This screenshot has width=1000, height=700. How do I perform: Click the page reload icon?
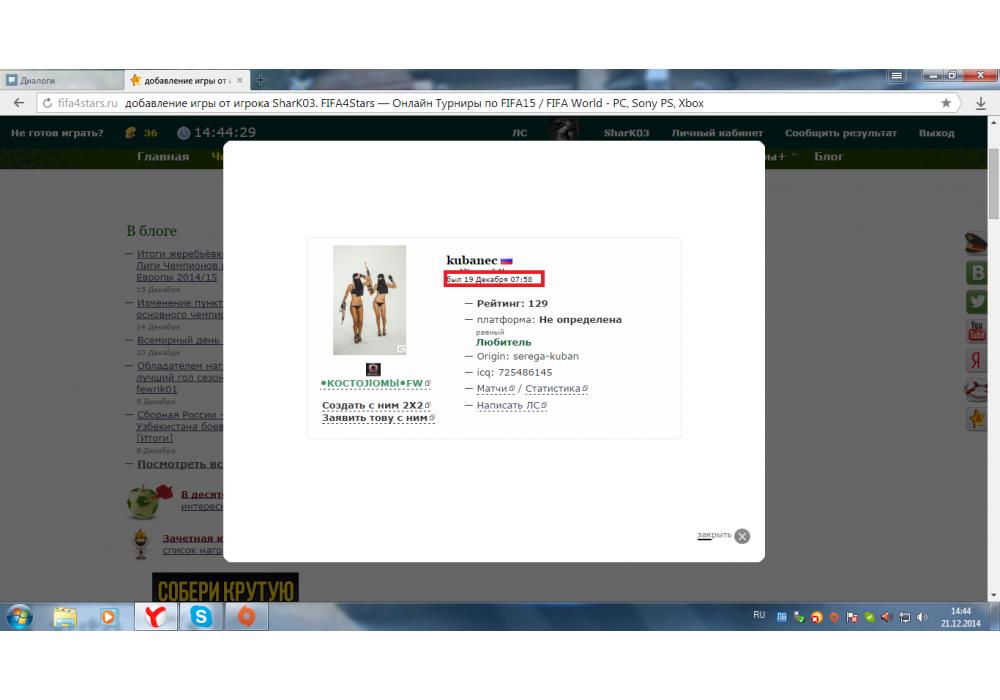point(47,103)
